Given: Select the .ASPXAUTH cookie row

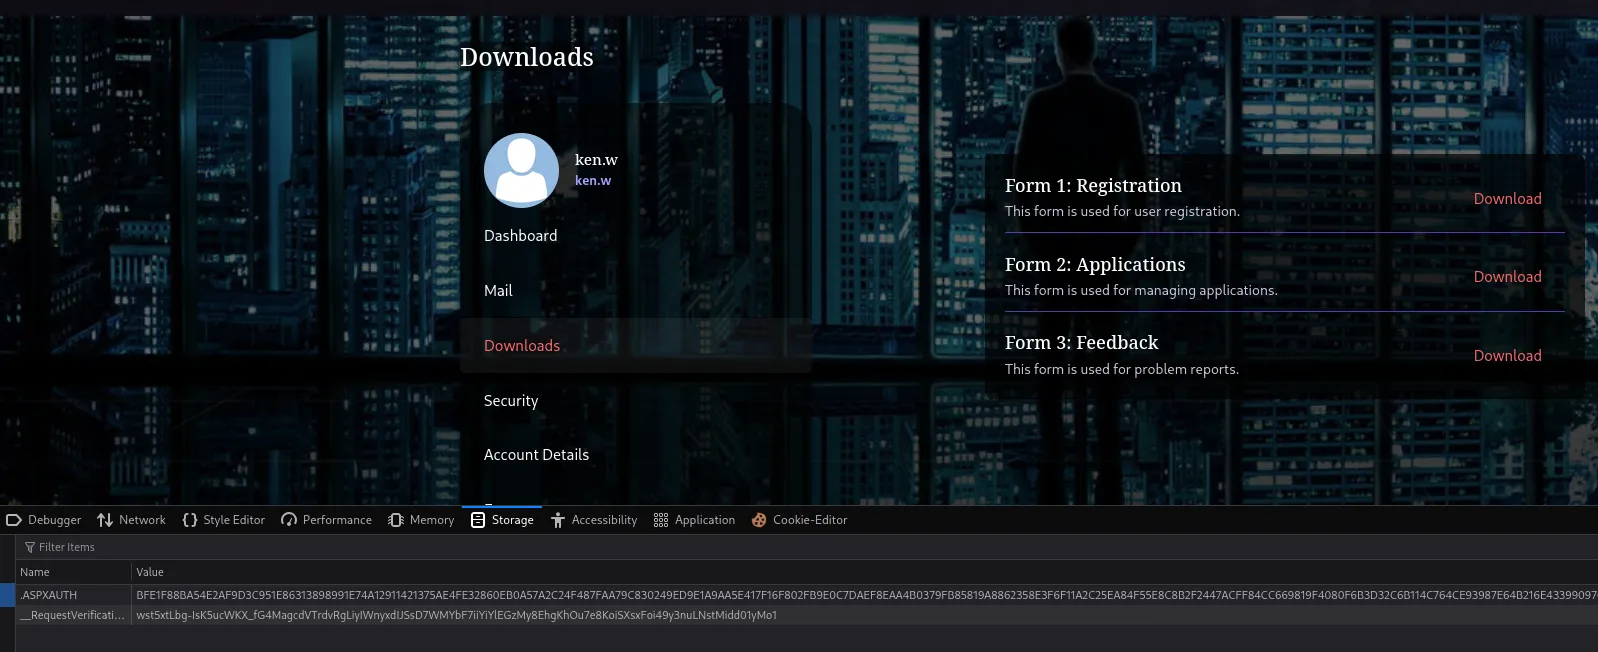Looking at the screenshot, I should 70,595.
